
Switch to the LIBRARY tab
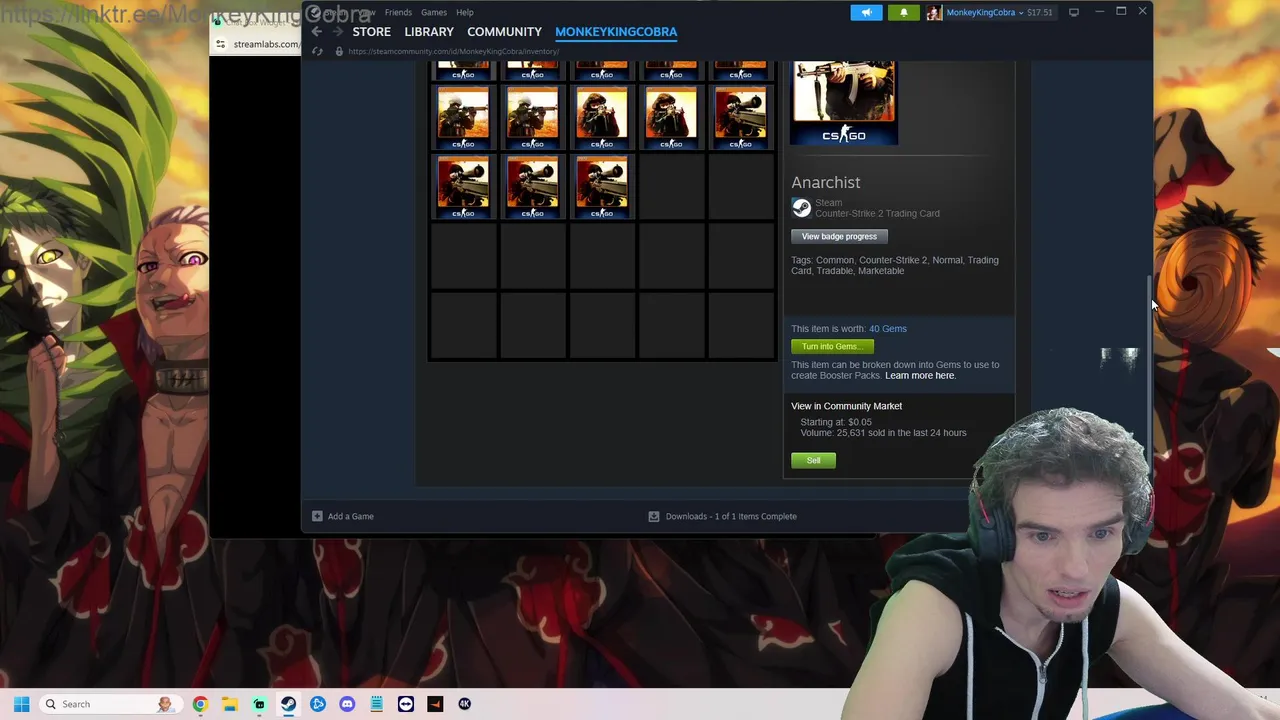[429, 32]
